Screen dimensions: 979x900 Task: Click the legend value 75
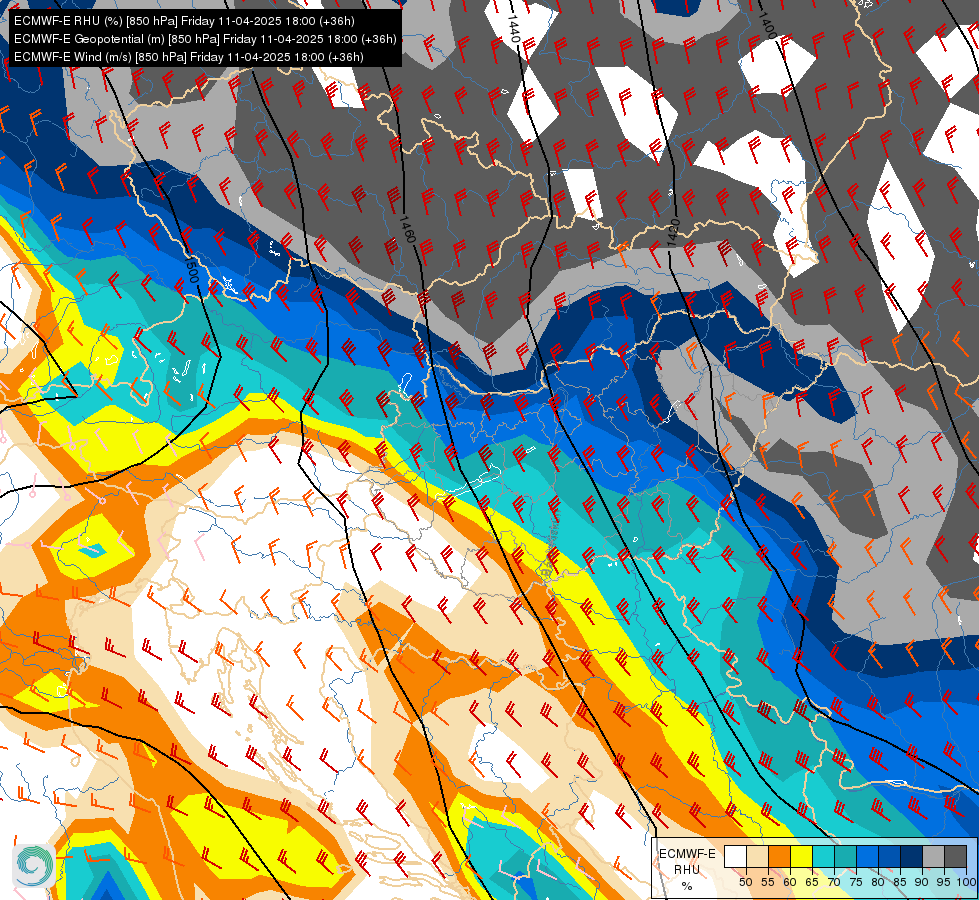[856, 883]
